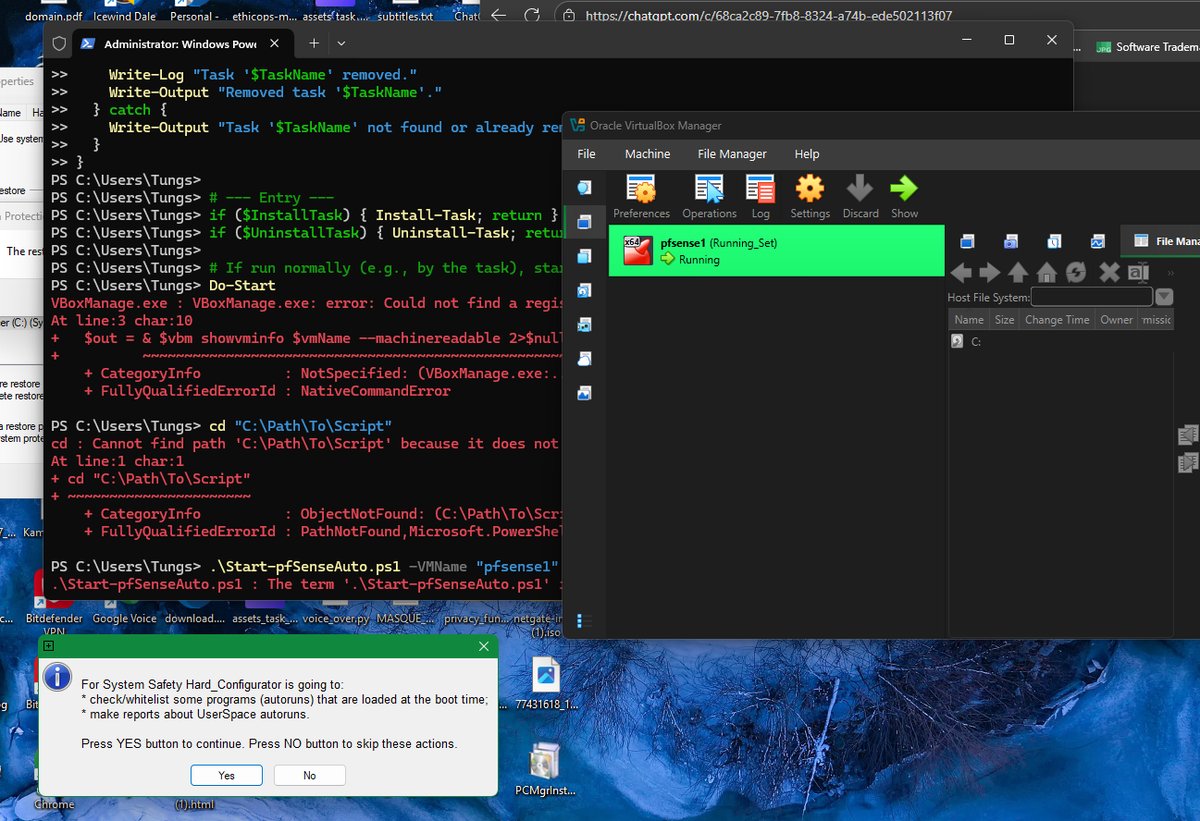Viewport: 1200px width, 821px height.
Task: Click the highlighted Machines icon in VirtualBox sidebar
Action: click(584, 222)
